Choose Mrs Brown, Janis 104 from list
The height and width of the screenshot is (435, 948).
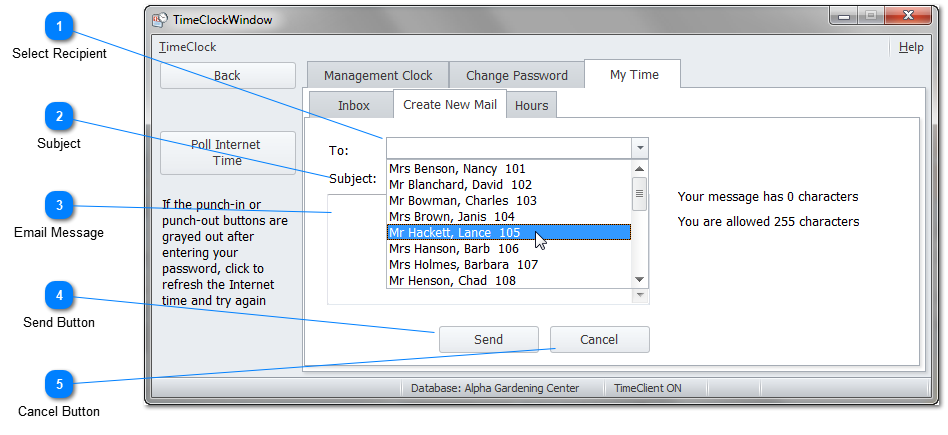click(508, 216)
